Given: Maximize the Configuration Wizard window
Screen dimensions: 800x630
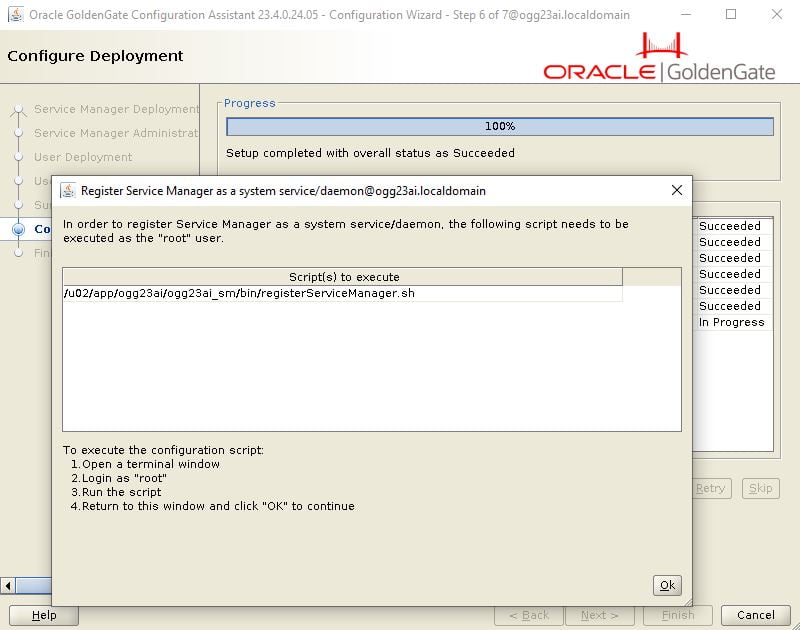Looking at the screenshot, I should point(731,14).
